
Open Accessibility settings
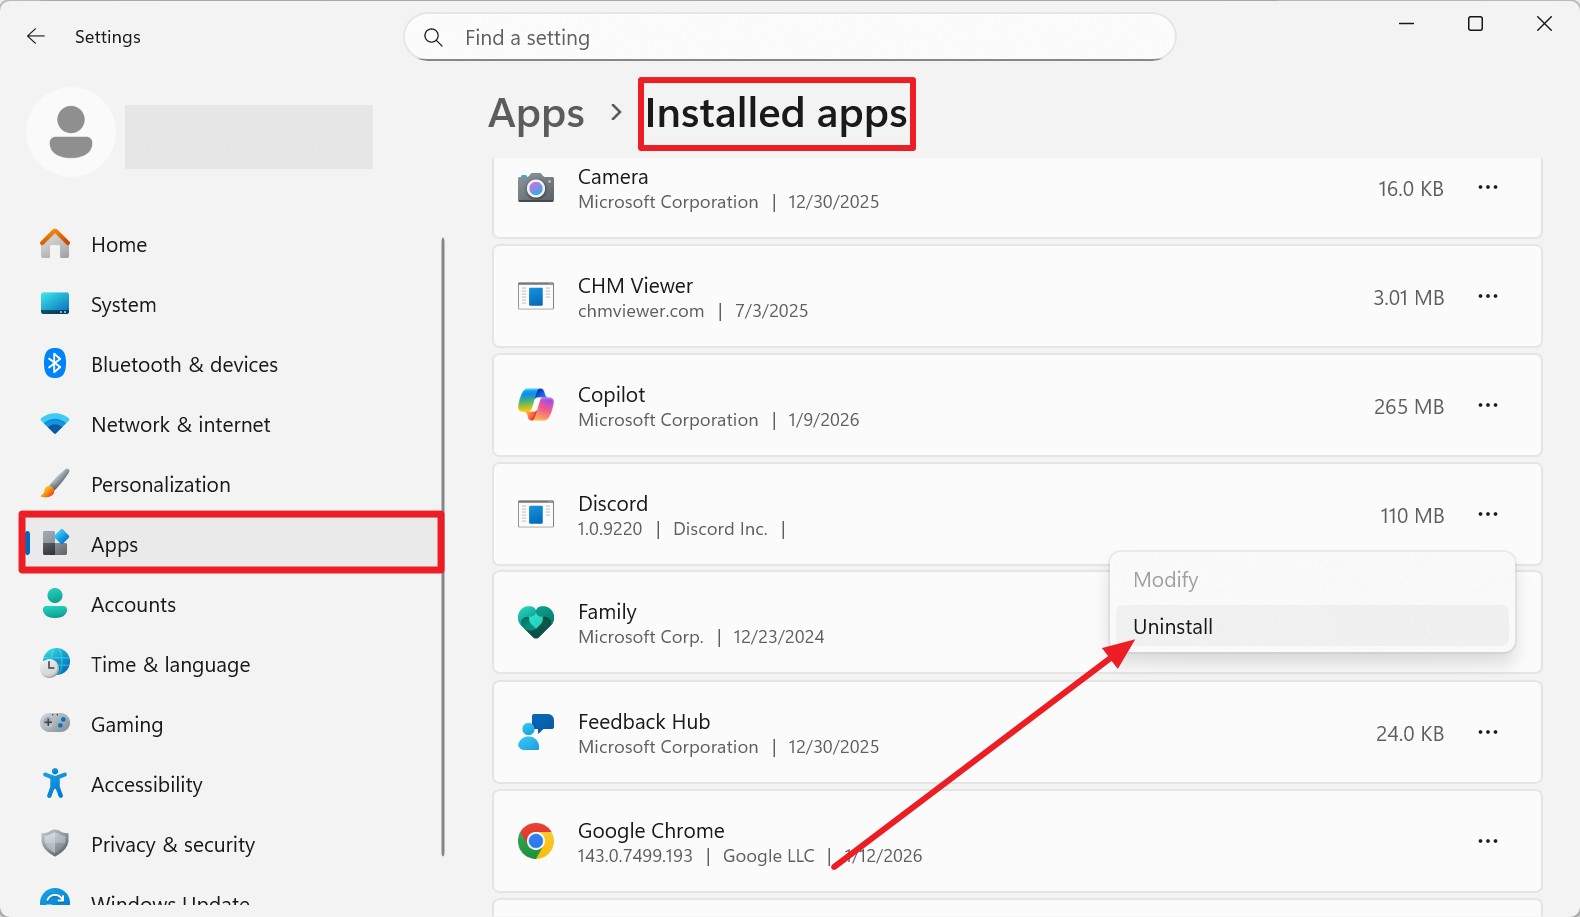click(x=231, y=784)
